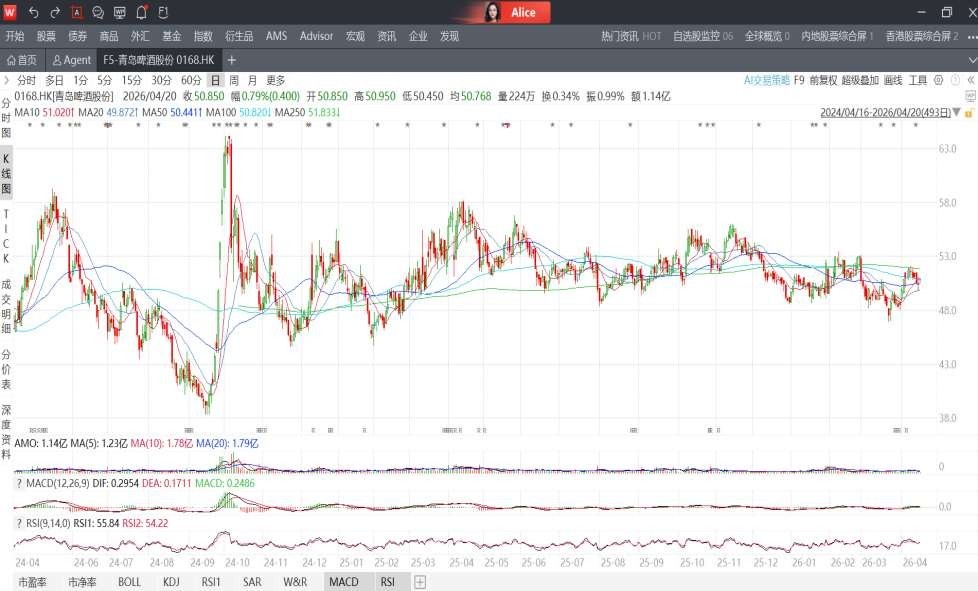This screenshot has height=591, width=978.
Task: Open the 更多 period options dropdown
Action: (x=275, y=80)
